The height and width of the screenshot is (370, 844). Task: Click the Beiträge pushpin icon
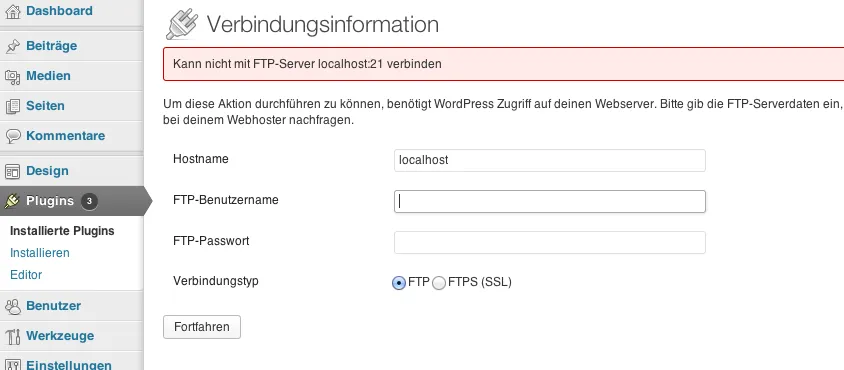12,46
